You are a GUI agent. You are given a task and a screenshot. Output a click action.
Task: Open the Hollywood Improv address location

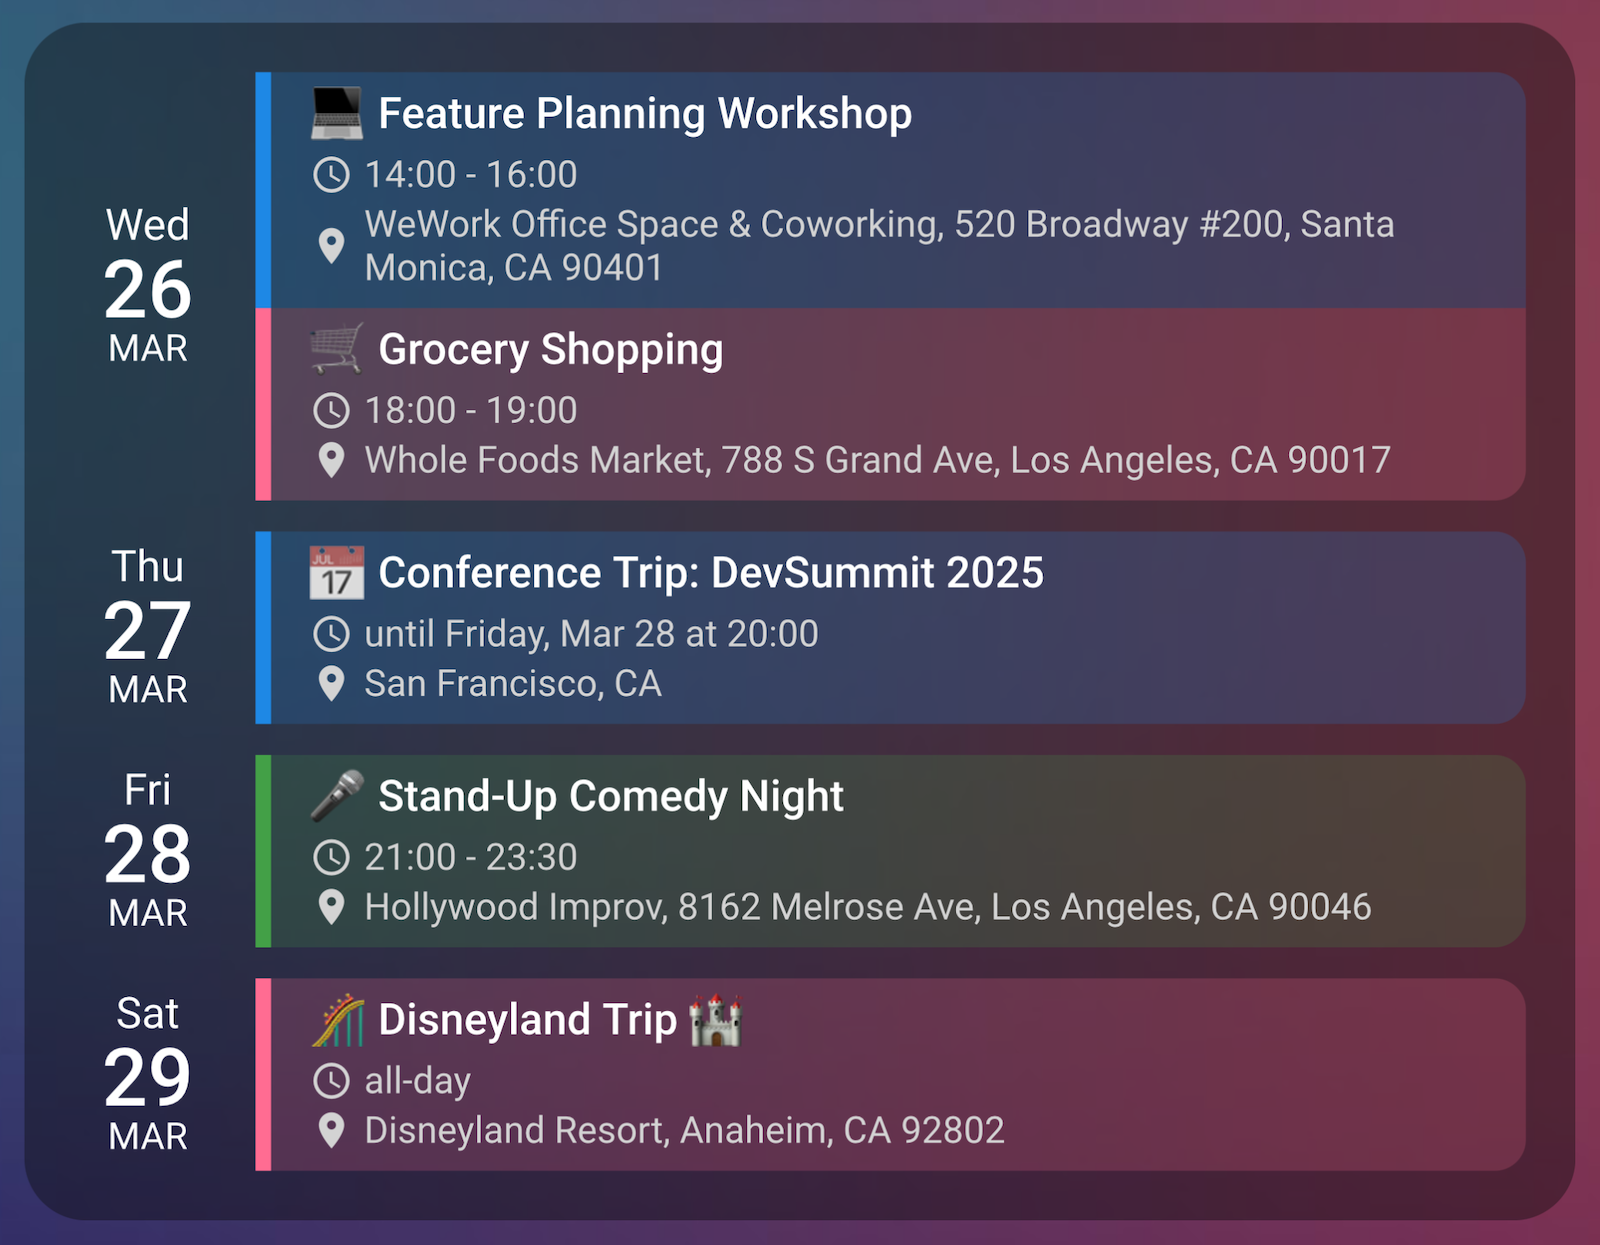tap(867, 907)
